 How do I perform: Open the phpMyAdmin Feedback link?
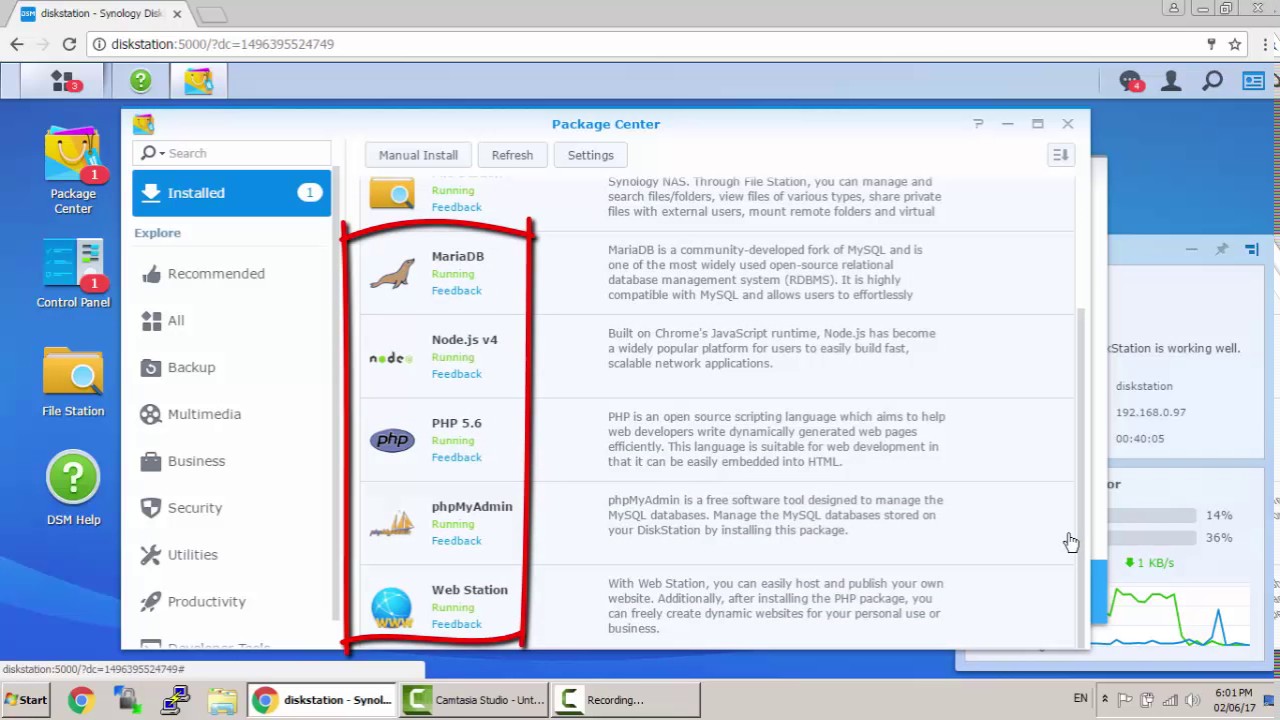(456, 540)
